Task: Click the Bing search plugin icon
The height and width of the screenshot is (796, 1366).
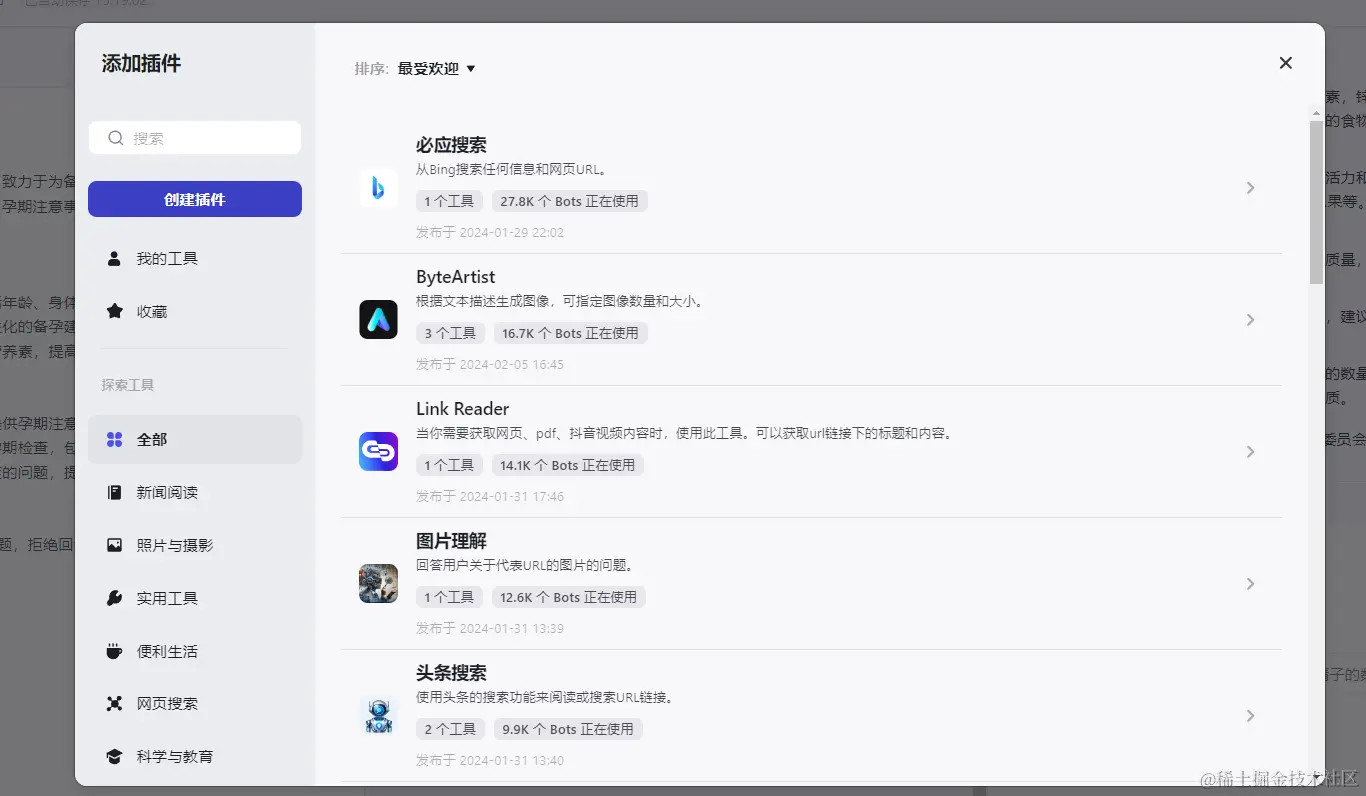Action: (x=378, y=188)
